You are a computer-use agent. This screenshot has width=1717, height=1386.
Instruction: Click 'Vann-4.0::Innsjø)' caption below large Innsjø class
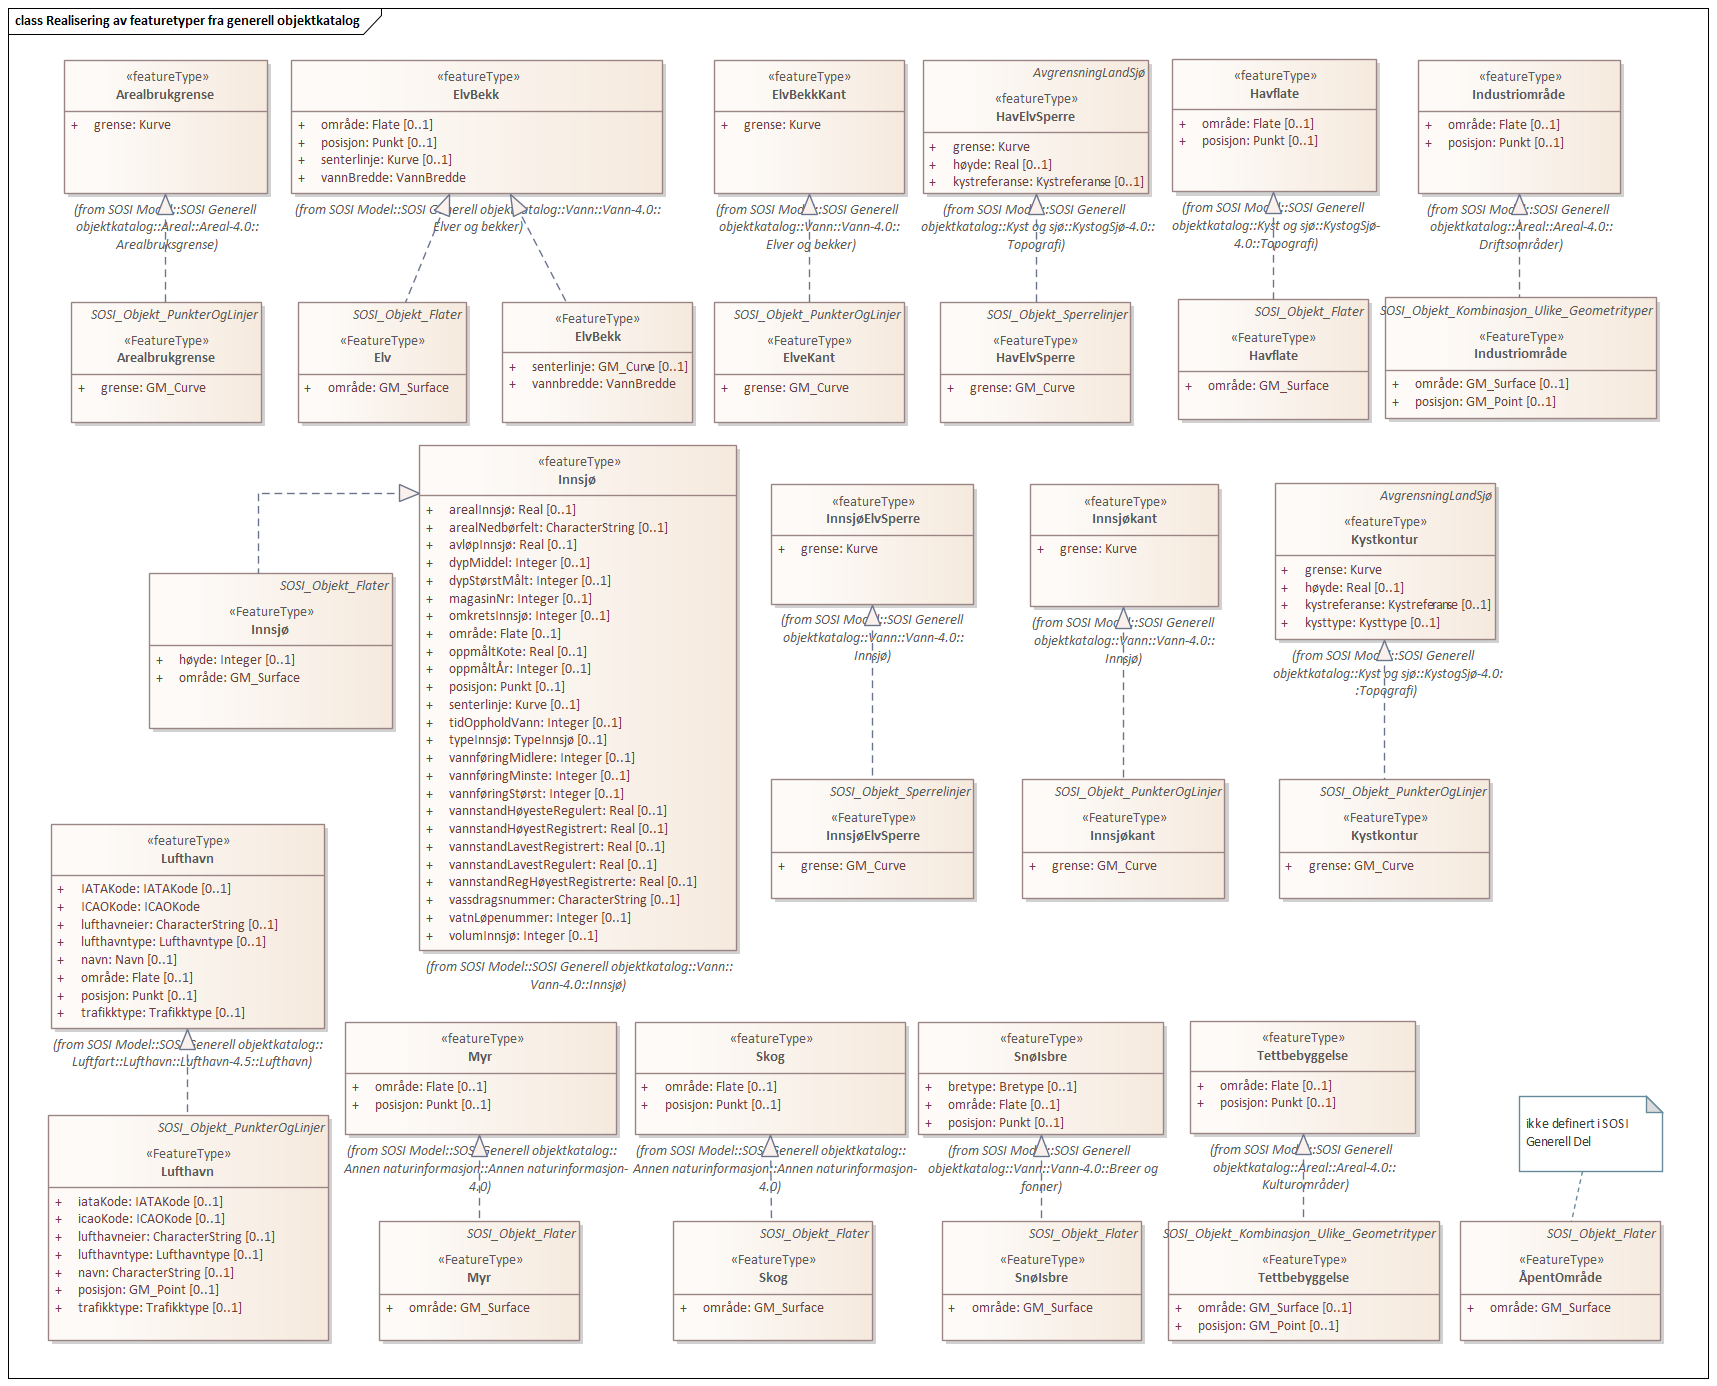pos(578,984)
